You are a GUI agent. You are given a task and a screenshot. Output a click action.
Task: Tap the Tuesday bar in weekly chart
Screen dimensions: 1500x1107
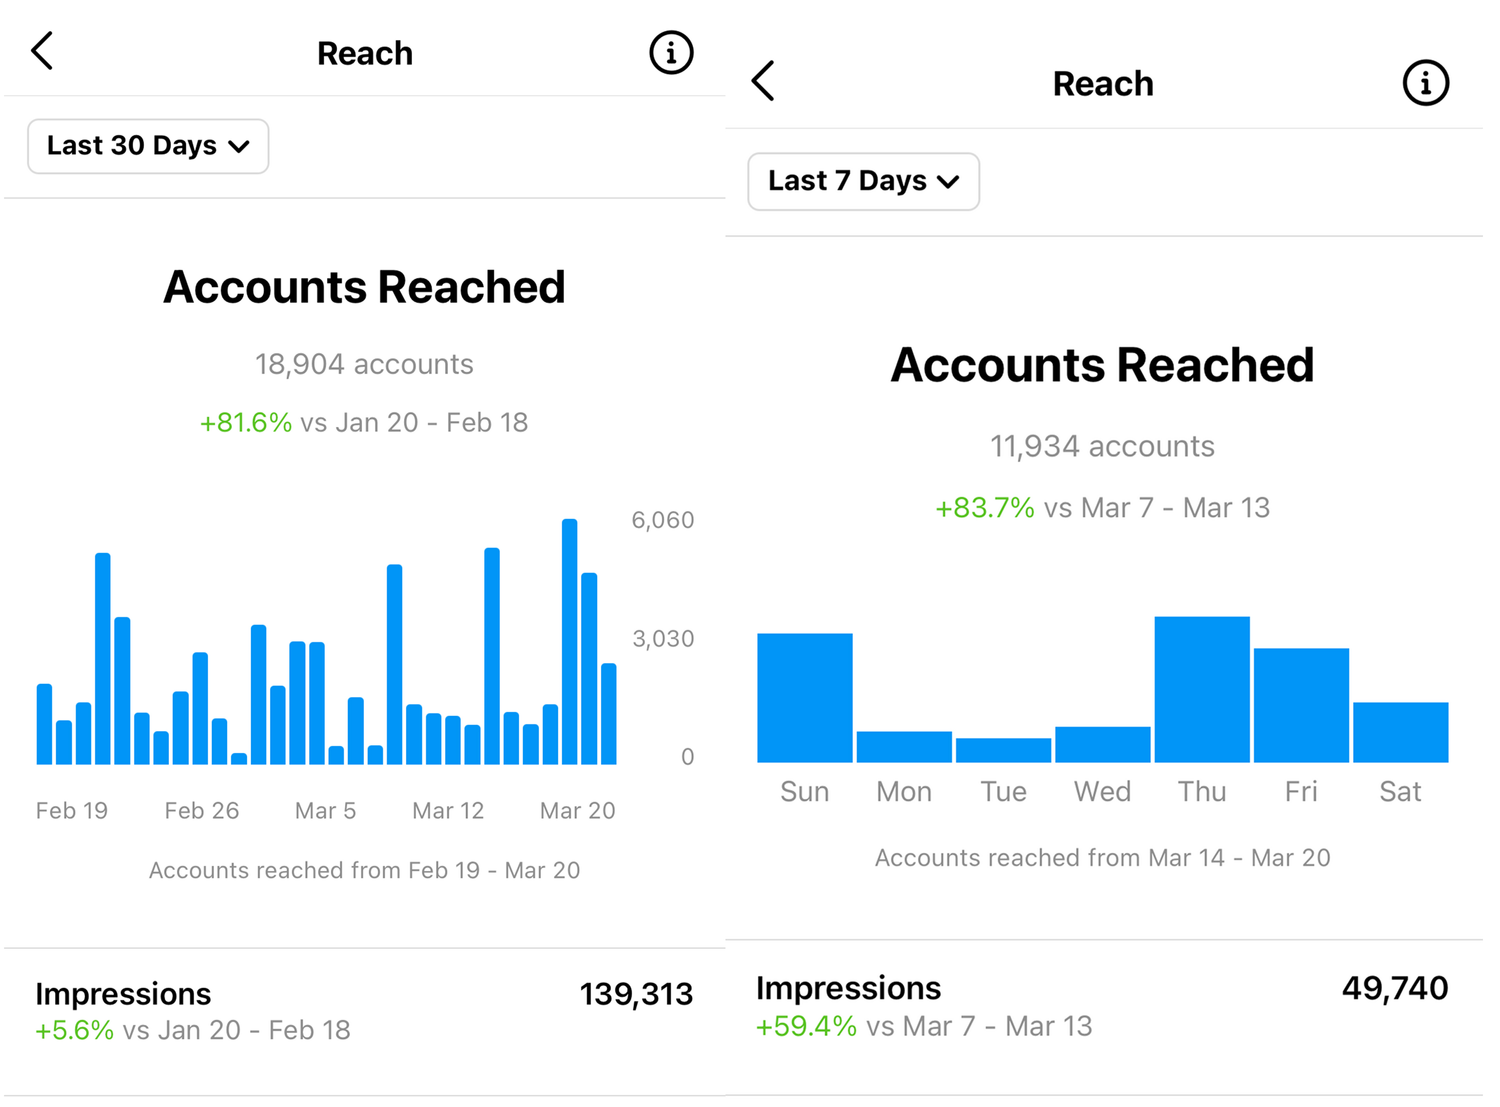(1003, 750)
